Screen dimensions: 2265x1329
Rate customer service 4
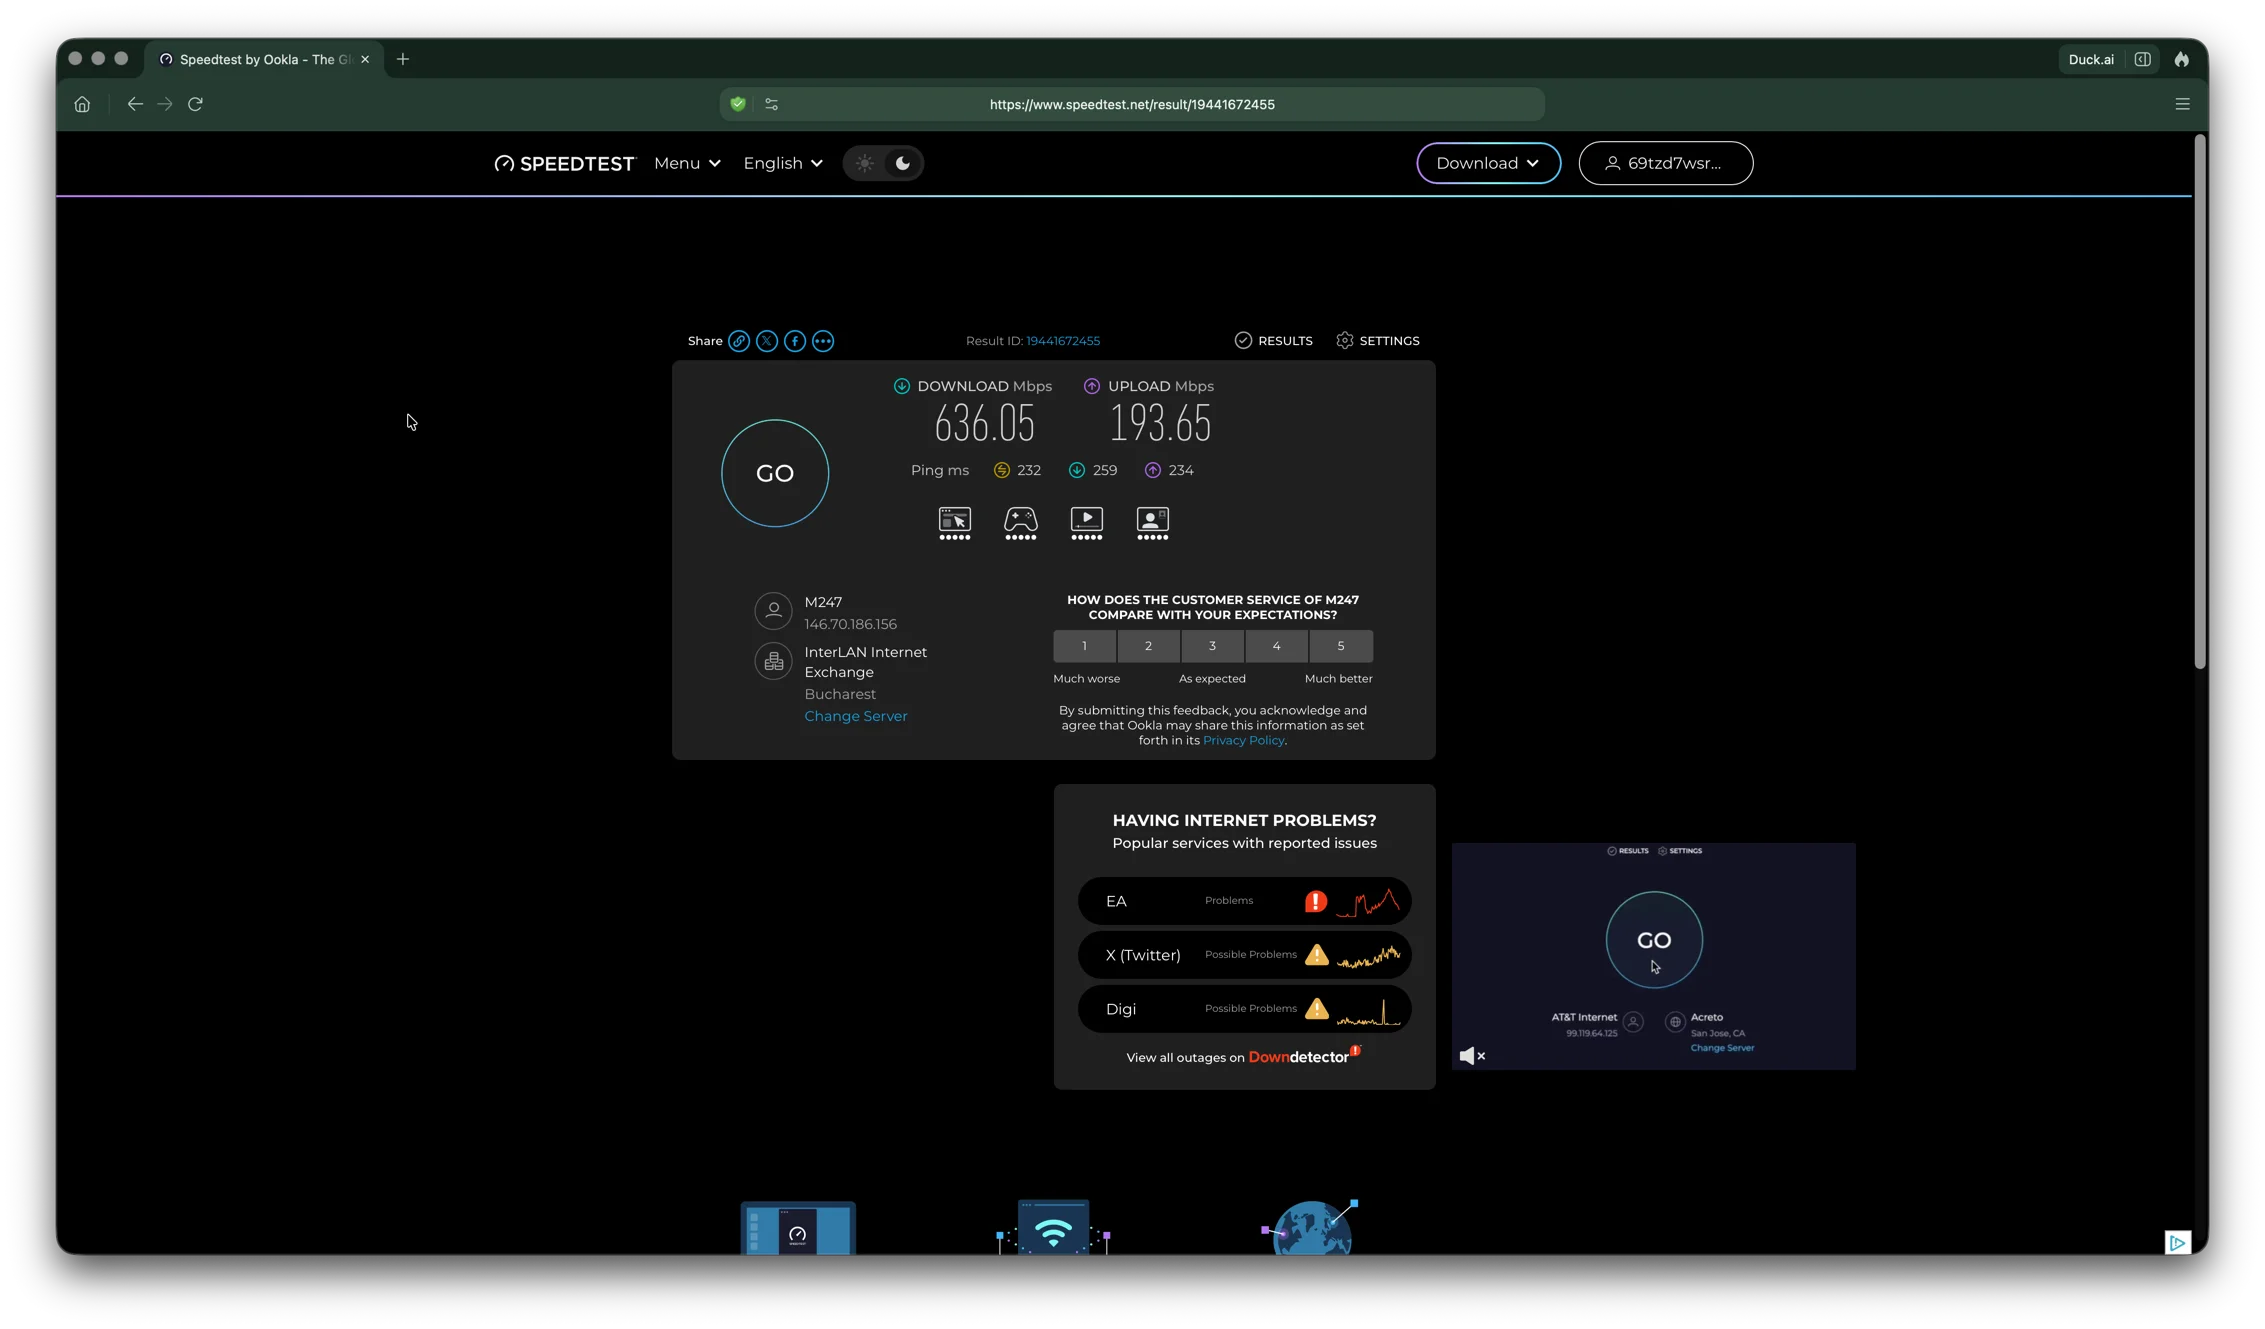pos(1276,646)
